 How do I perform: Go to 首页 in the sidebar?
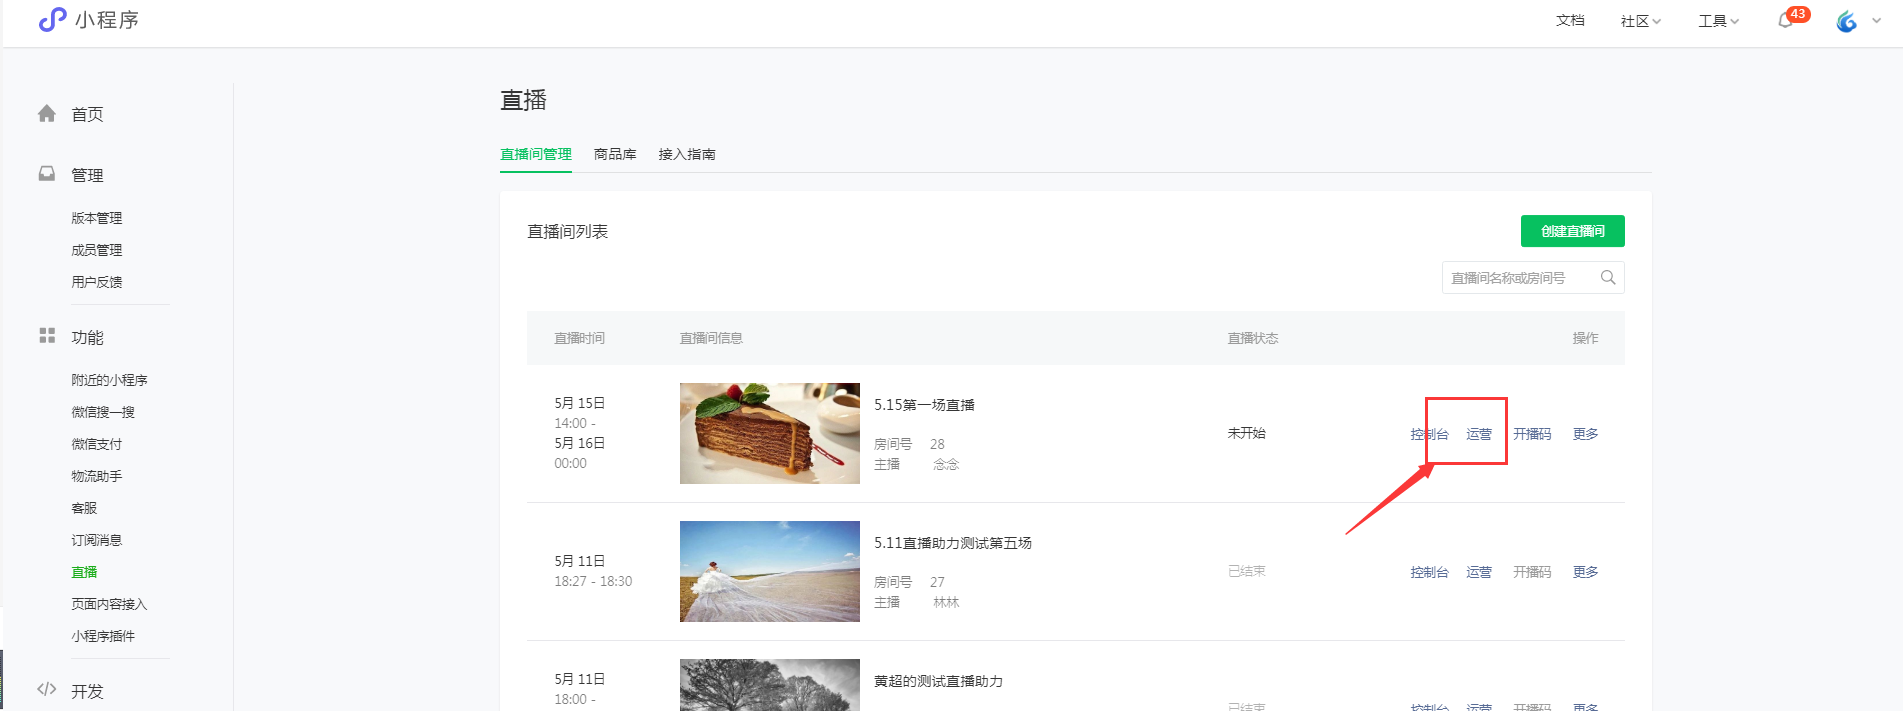coord(87,115)
